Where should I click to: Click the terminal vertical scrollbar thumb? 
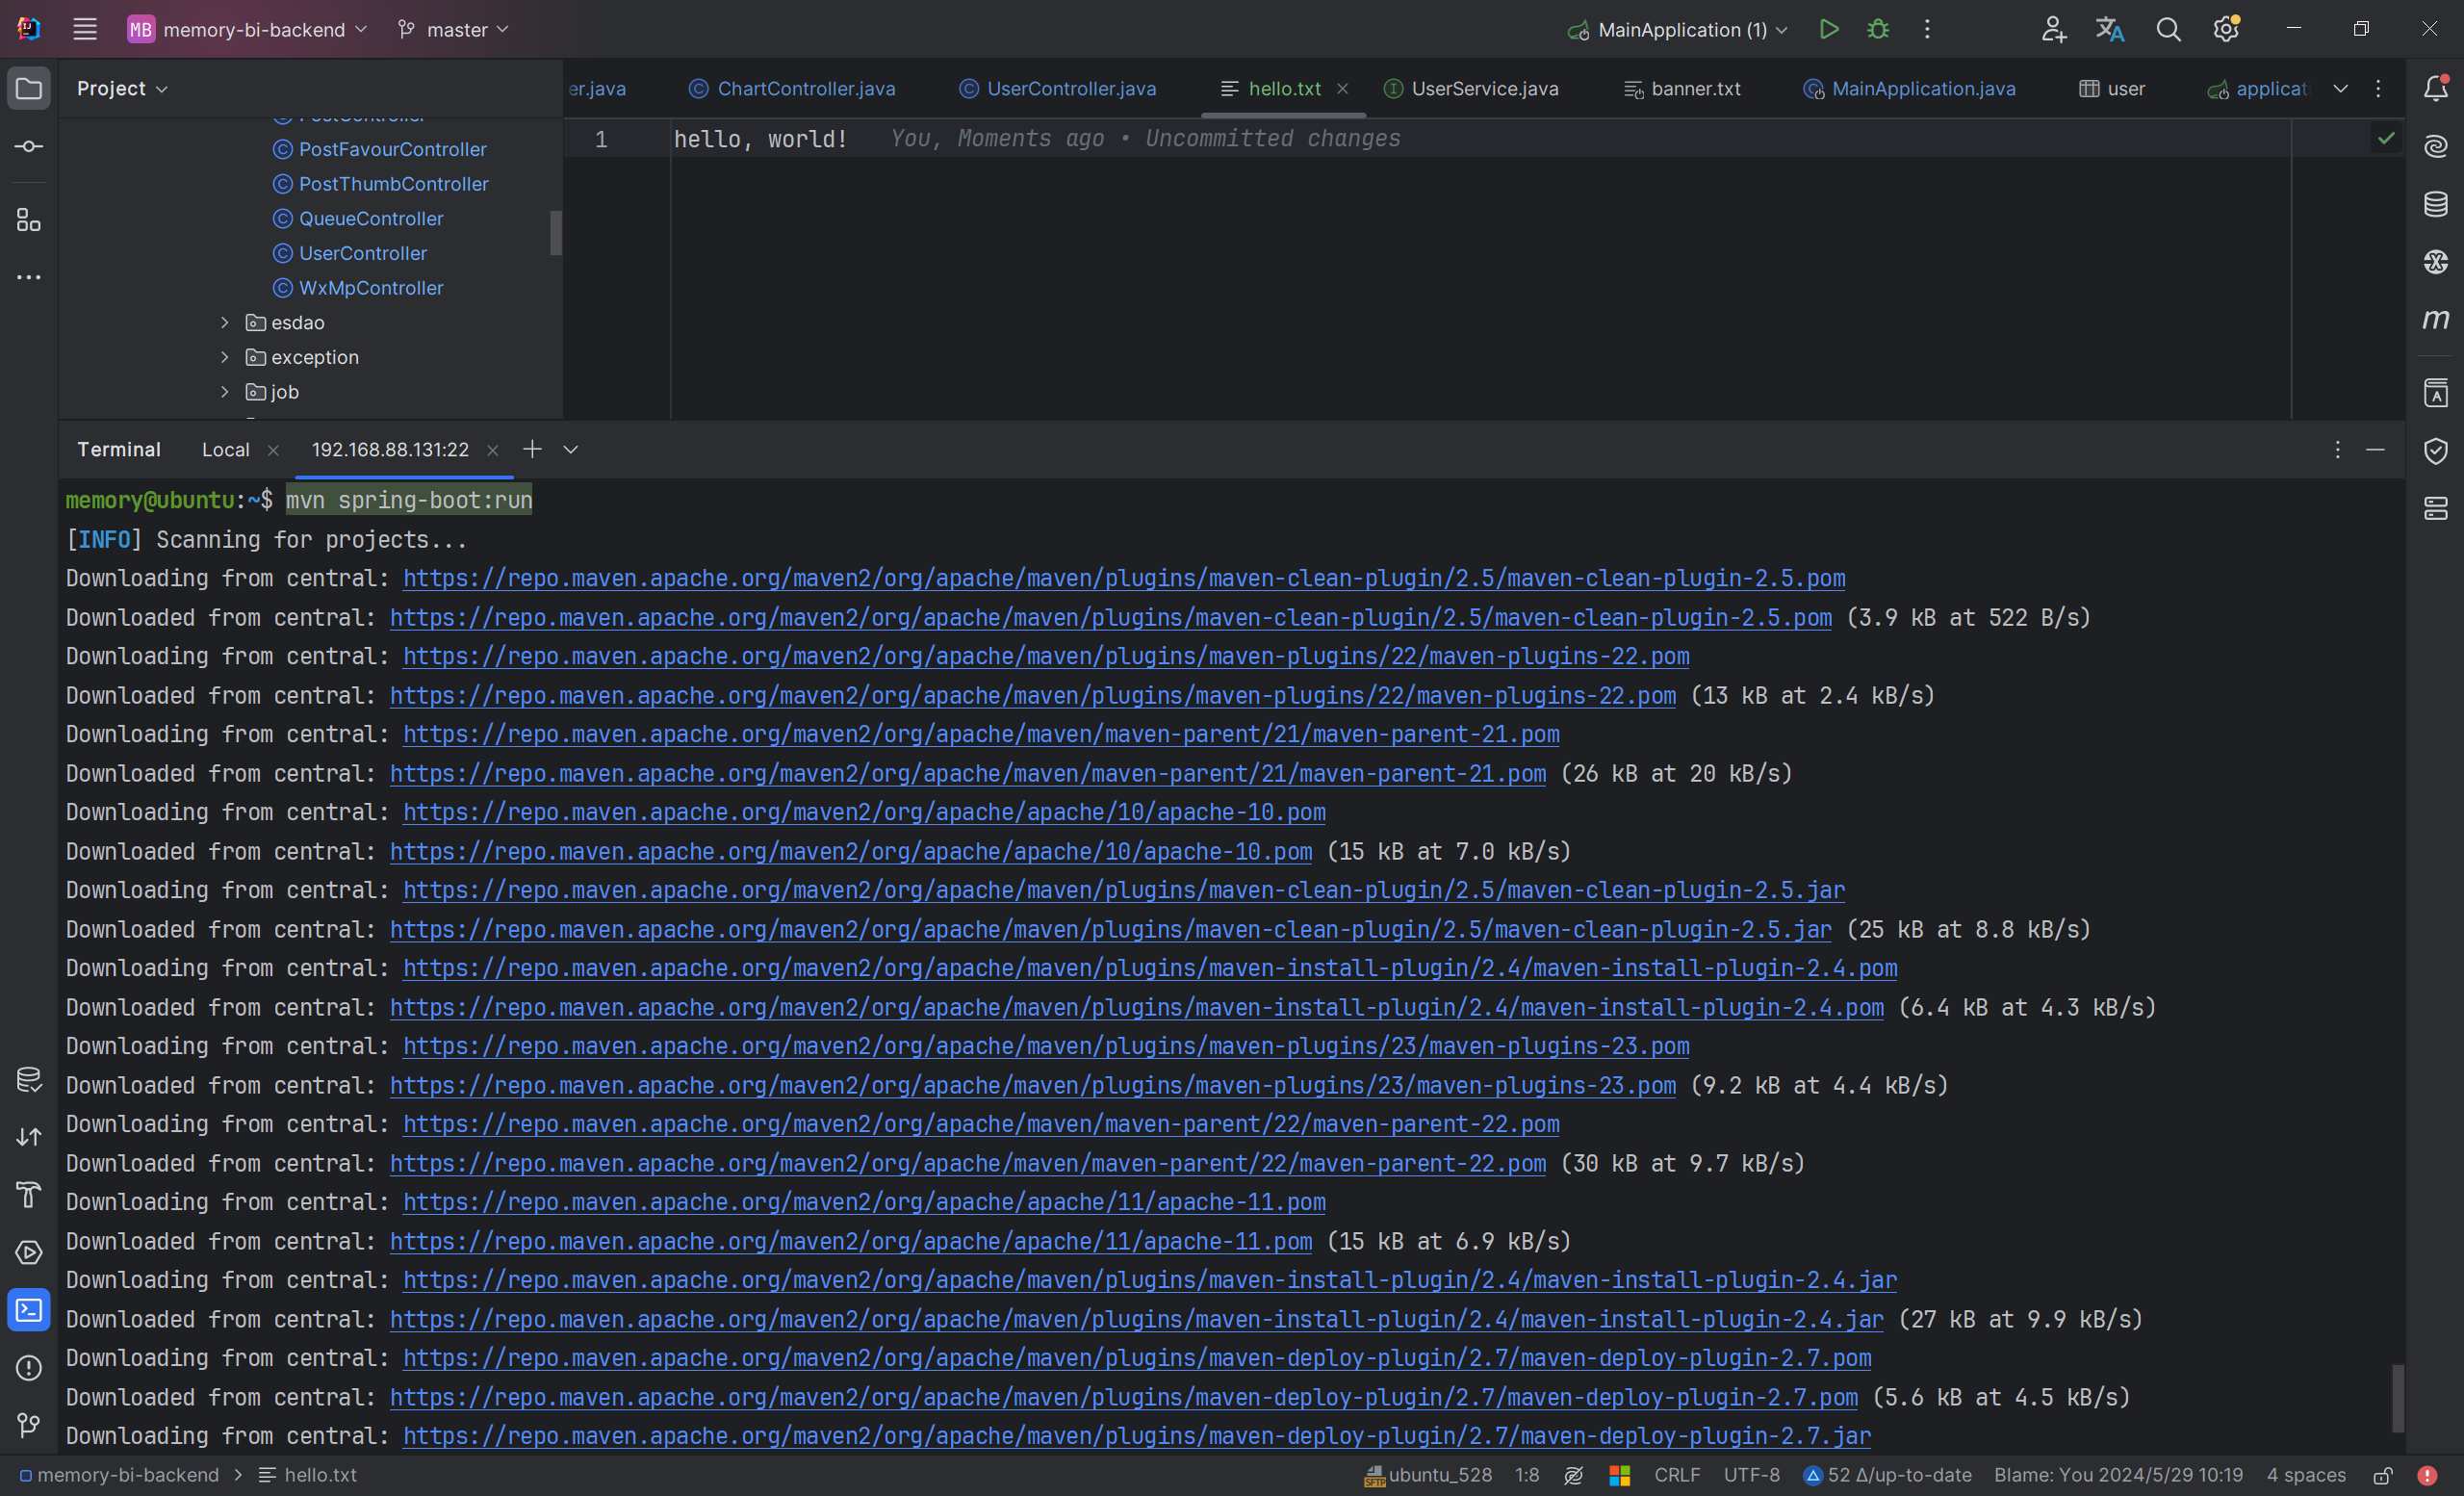[2397, 1398]
